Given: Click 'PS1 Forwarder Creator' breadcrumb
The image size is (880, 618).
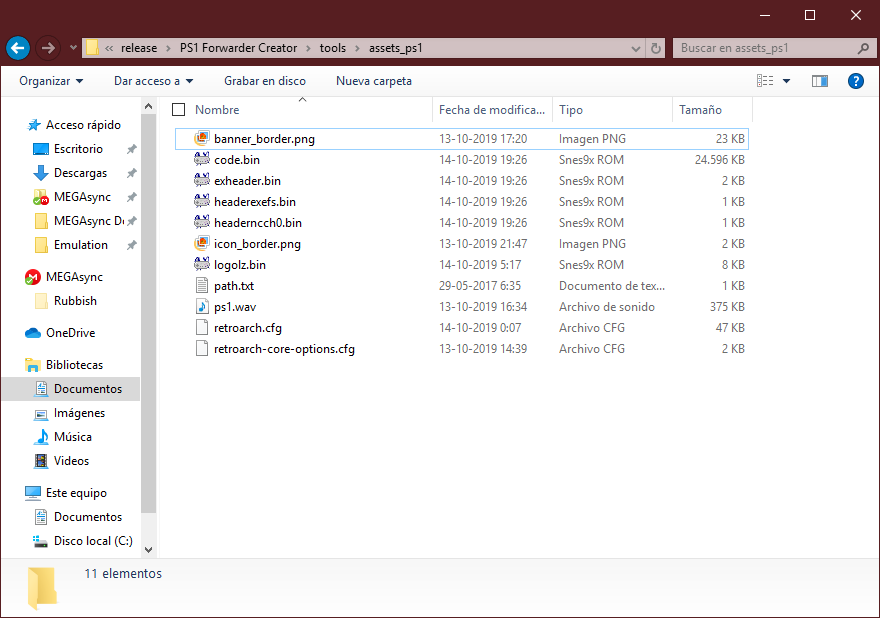Looking at the screenshot, I should [x=239, y=48].
